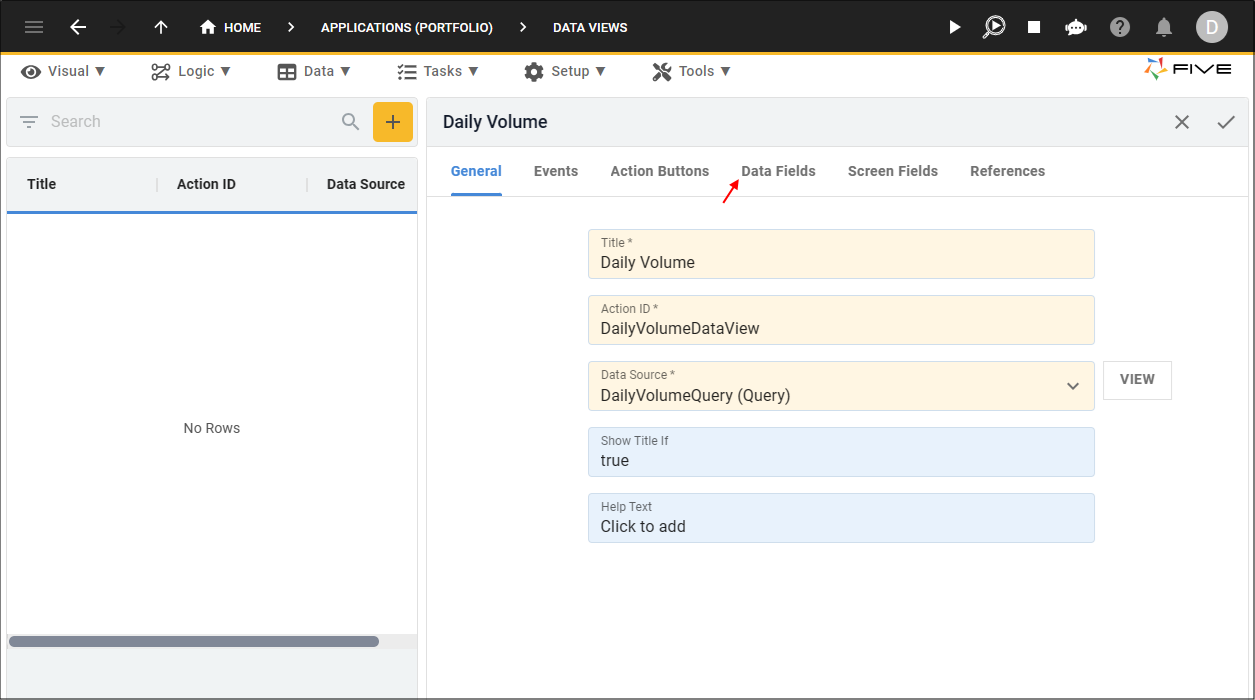This screenshot has height=700, width=1255.
Task: Edit the Action ID field
Action: tap(841, 320)
